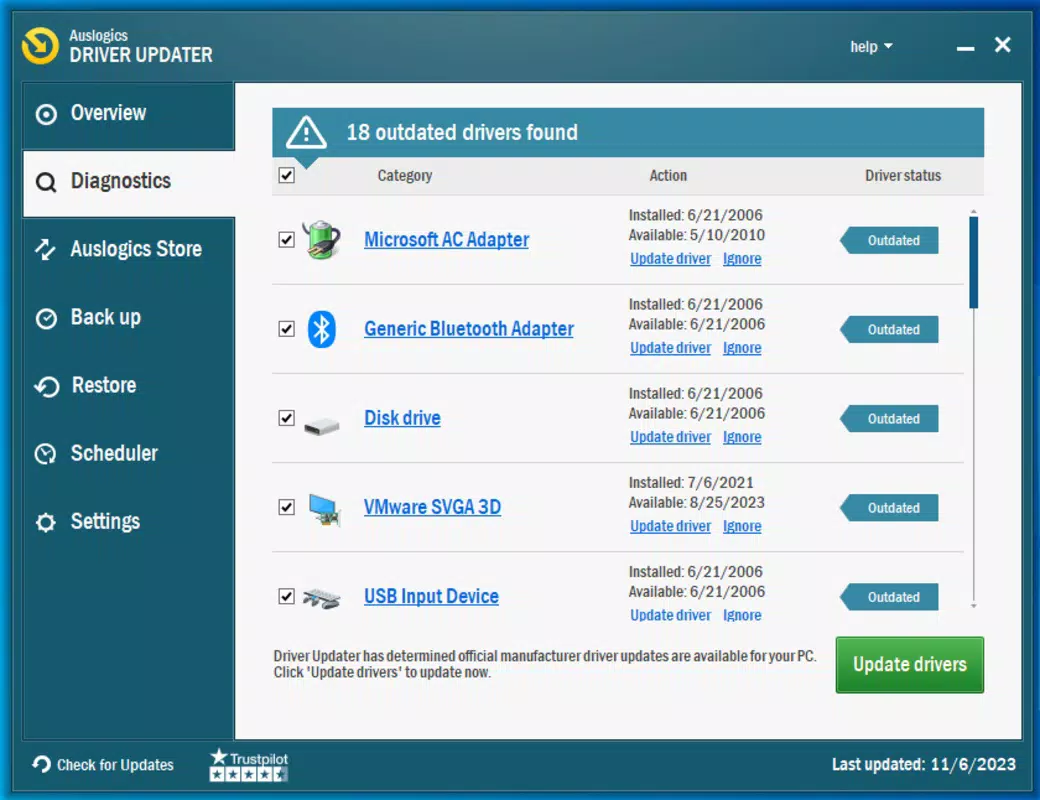Screen dimensions: 1040x800
Task: Click the green Update drivers button
Action: tap(909, 665)
